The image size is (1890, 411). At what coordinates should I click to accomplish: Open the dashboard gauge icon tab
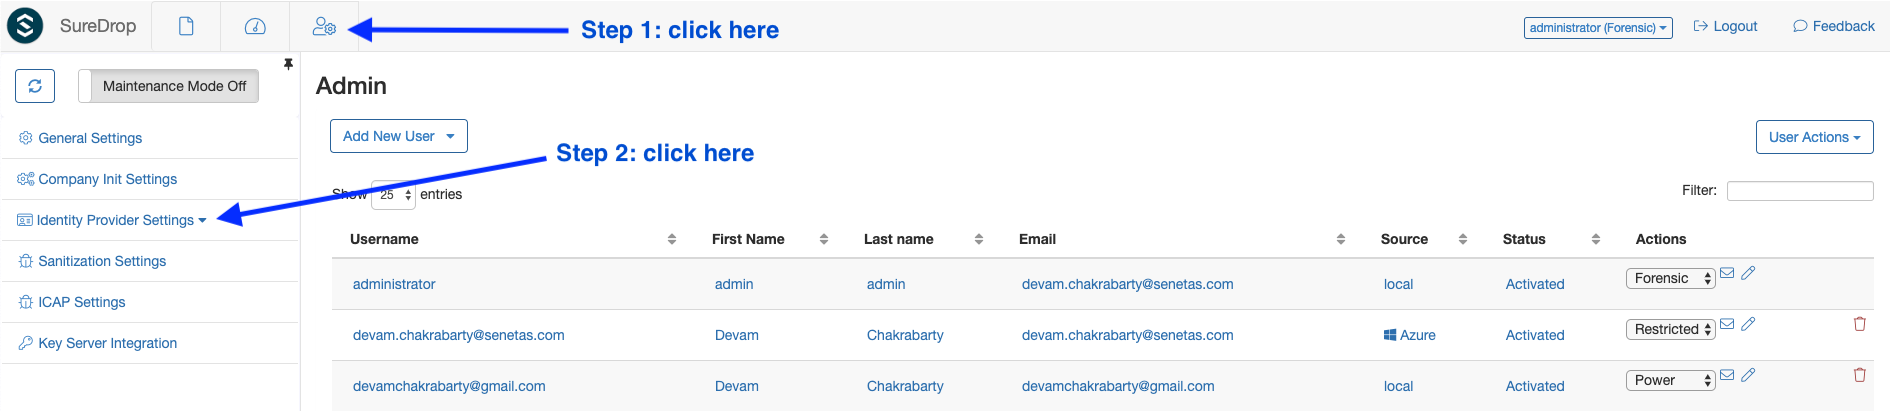pos(255,27)
